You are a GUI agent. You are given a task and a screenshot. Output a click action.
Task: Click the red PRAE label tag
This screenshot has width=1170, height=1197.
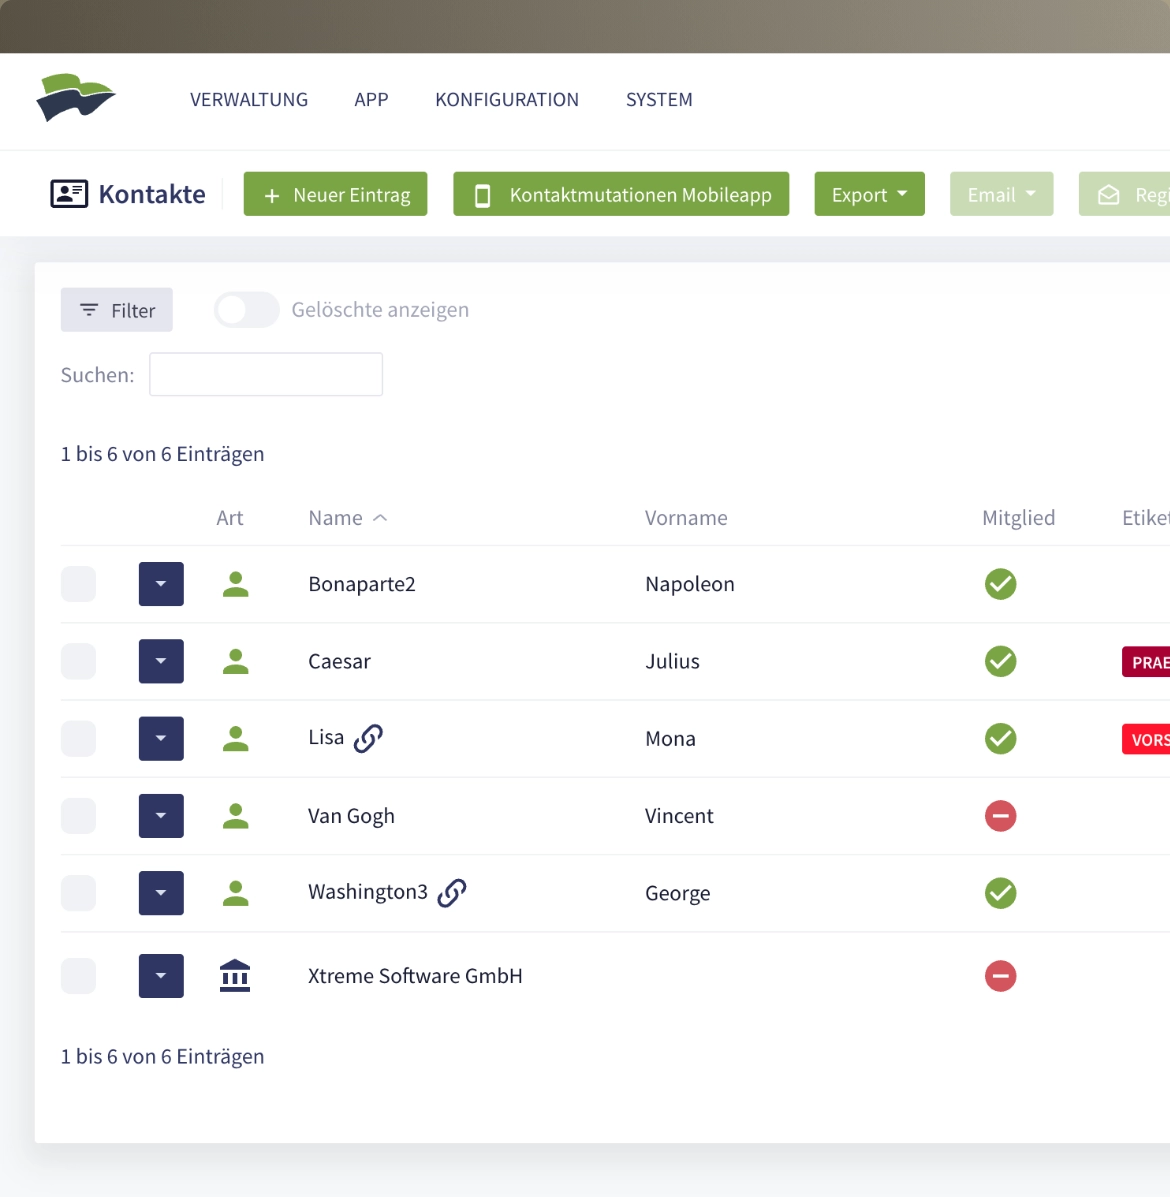(1147, 662)
